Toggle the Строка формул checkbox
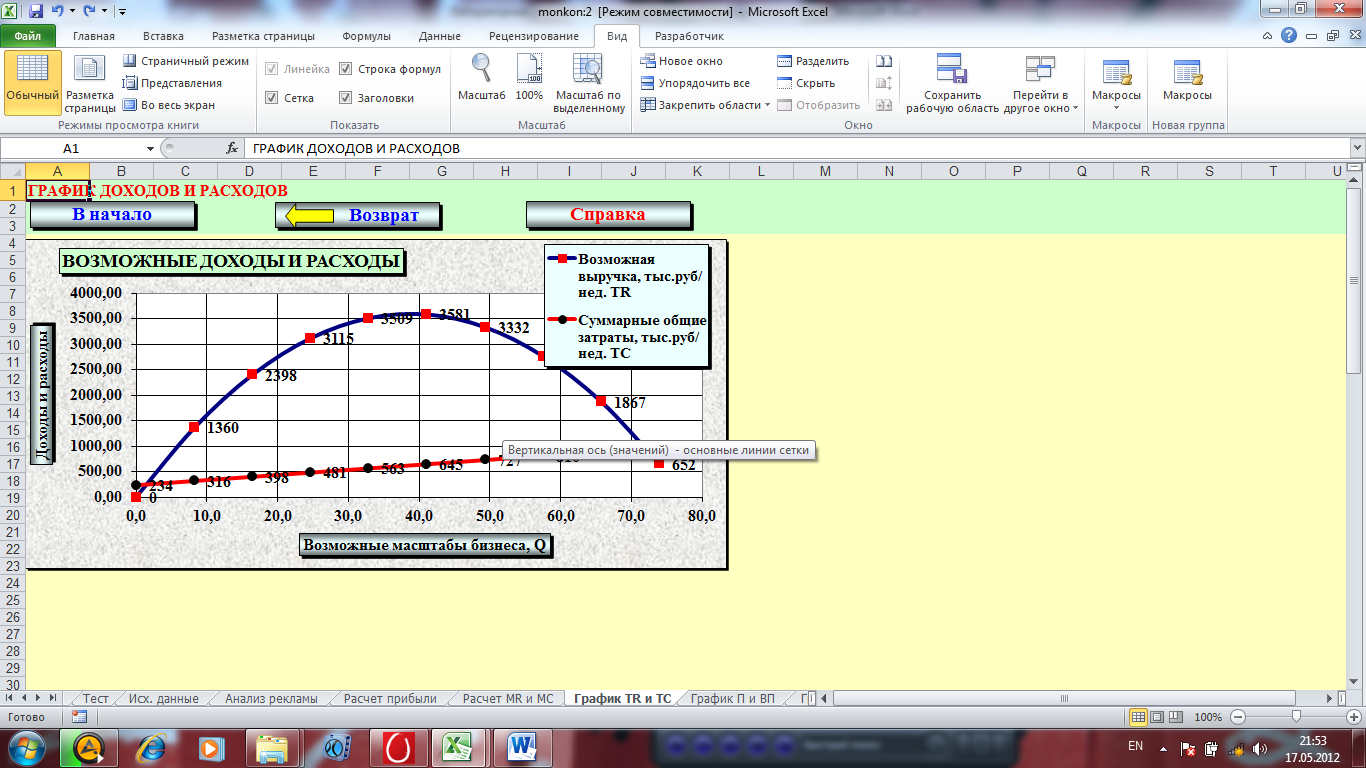 coord(346,70)
